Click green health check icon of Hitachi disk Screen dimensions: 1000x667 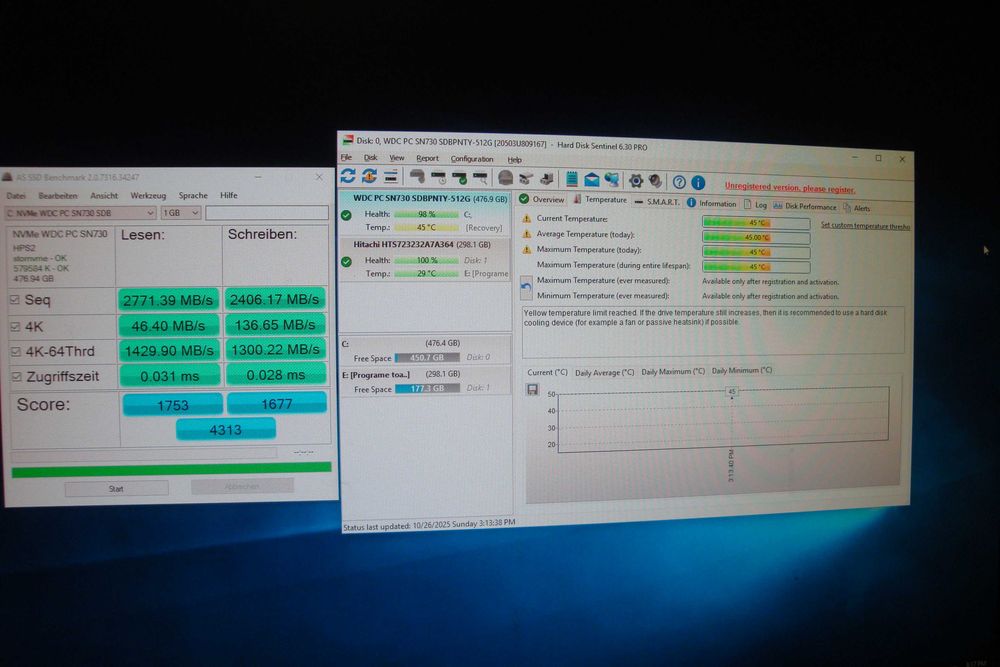click(x=346, y=261)
